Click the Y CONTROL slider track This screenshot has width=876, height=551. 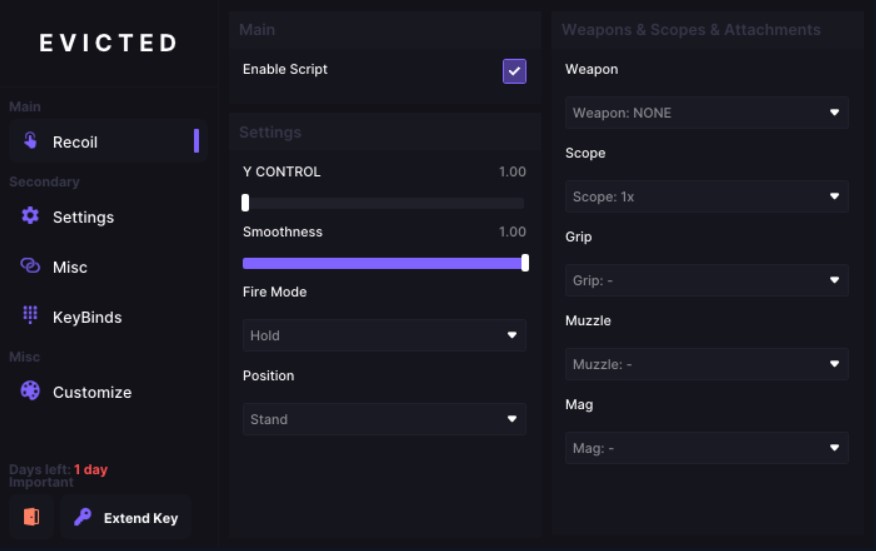tap(384, 204)
